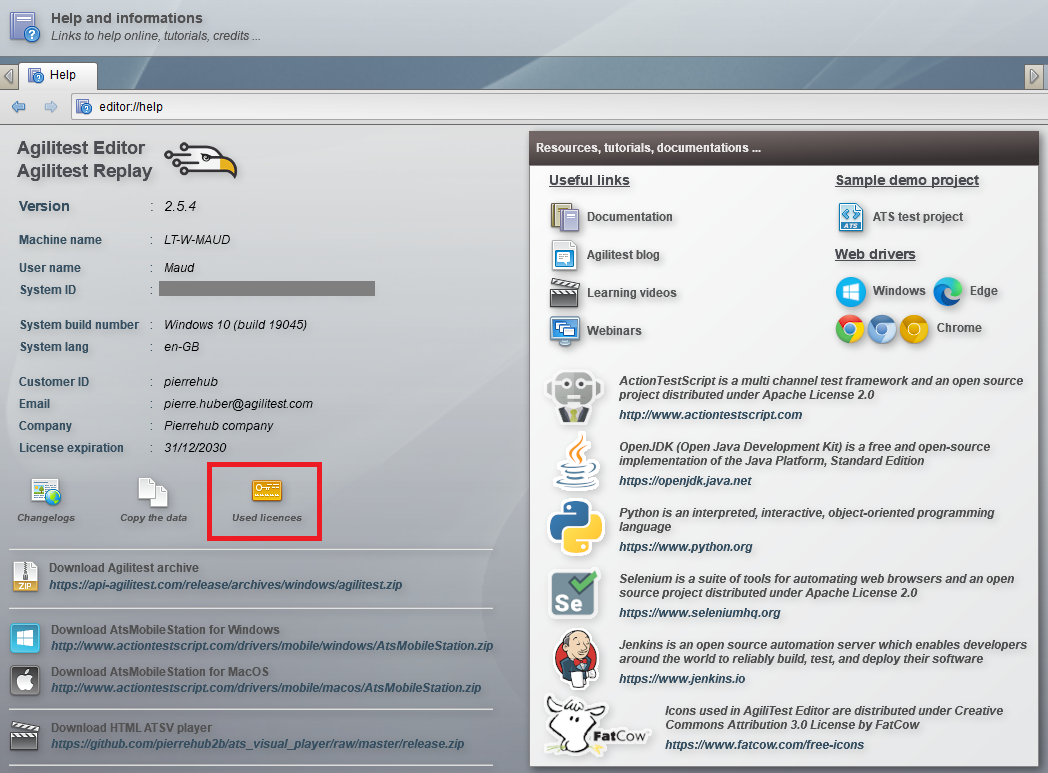Click the left tab bar scroll arrow
This screenshot has width=1048, height=773.
click(9, 76)
